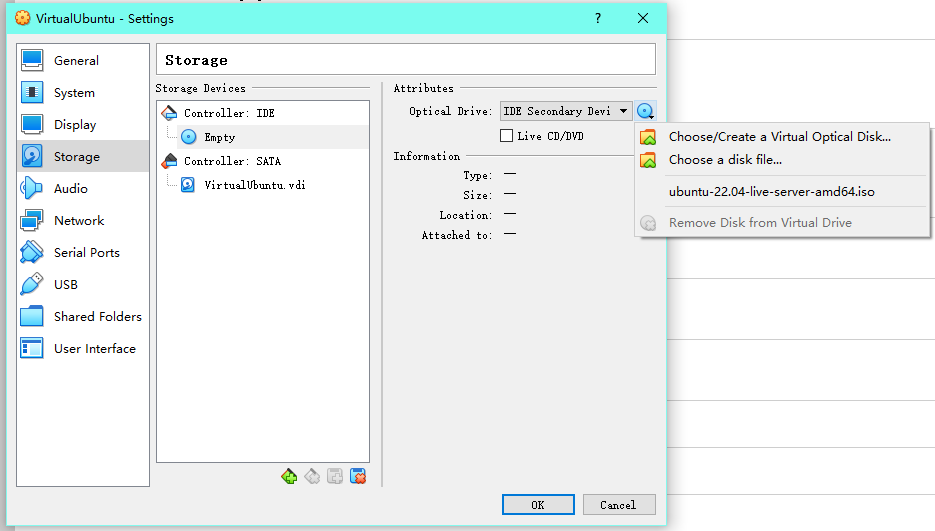The width and height of the screenshot is (935, 531).
Task: Close the Settings dialog window
Action: coord(643,18)
